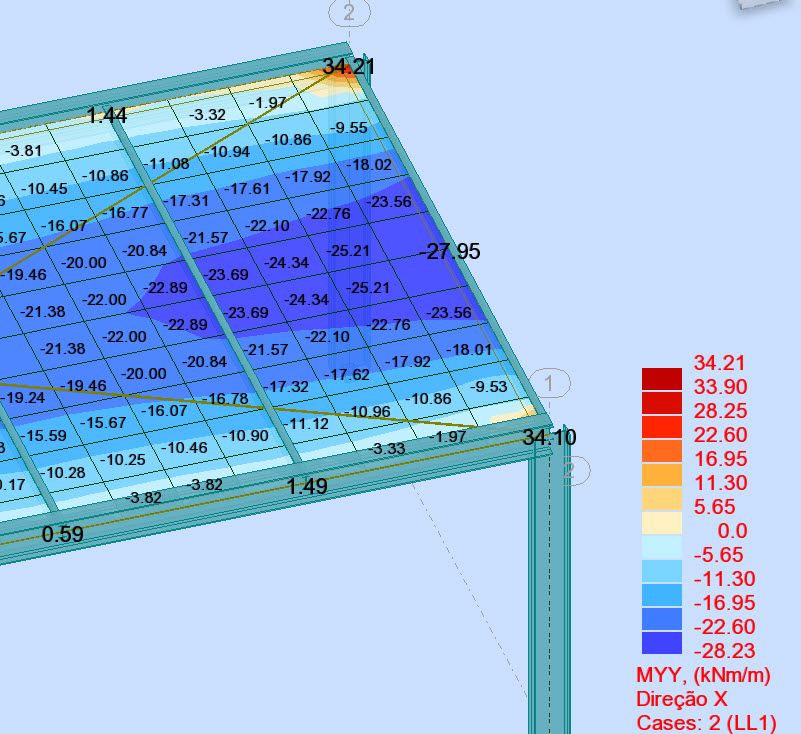The width and height of the screenshot is (801, 734).
Task: Click the -18.02 panel value
Action: (369, 164)
